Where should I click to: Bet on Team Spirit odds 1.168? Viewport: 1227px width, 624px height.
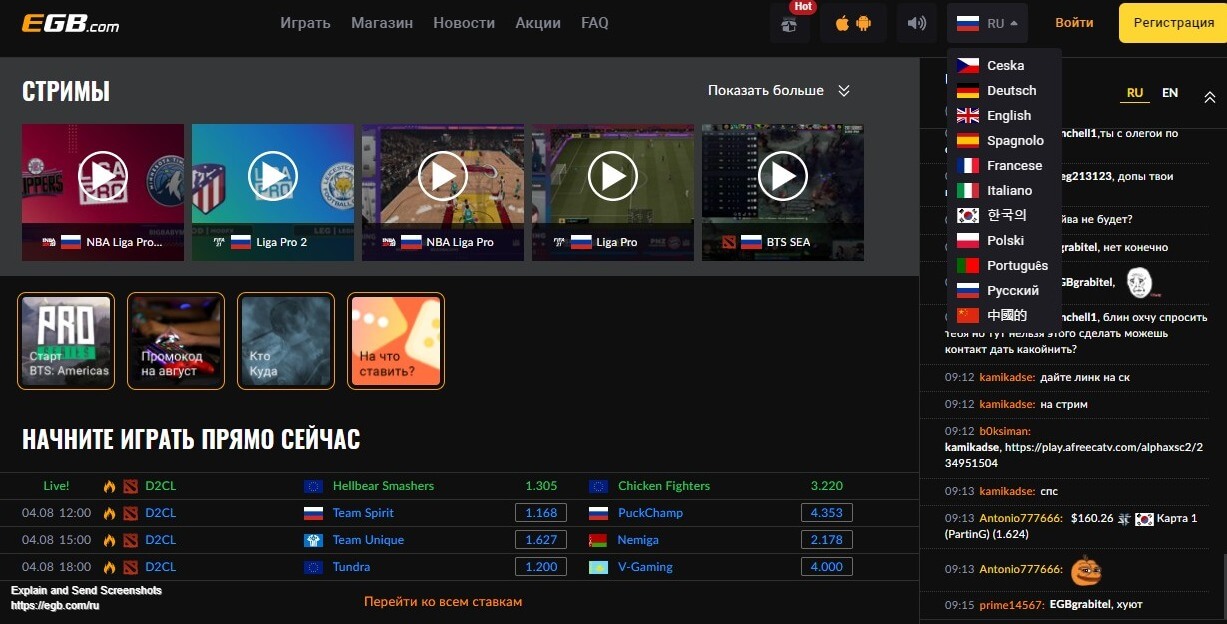pyautogui.click(x=541, y=513)
